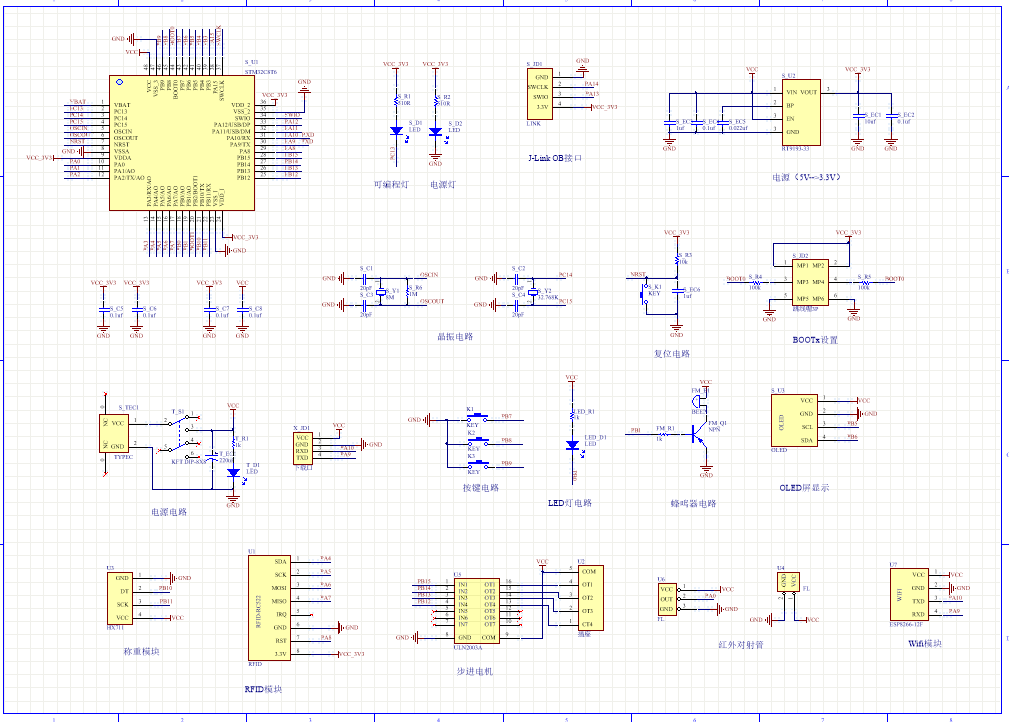The image size is (1009, 722).
Task: Click the 蜂鸣器电路 caption text
Action: point(693,503)
